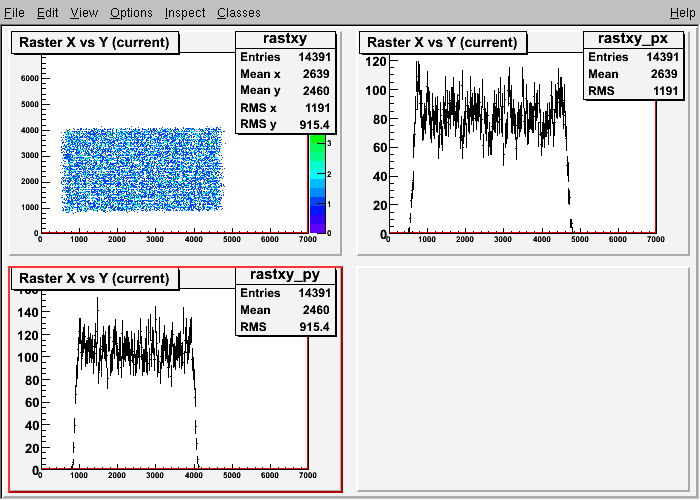Open the View menu
Viewport: 700px width, 500px height.
pyautogui.click(x=84, y=12)
